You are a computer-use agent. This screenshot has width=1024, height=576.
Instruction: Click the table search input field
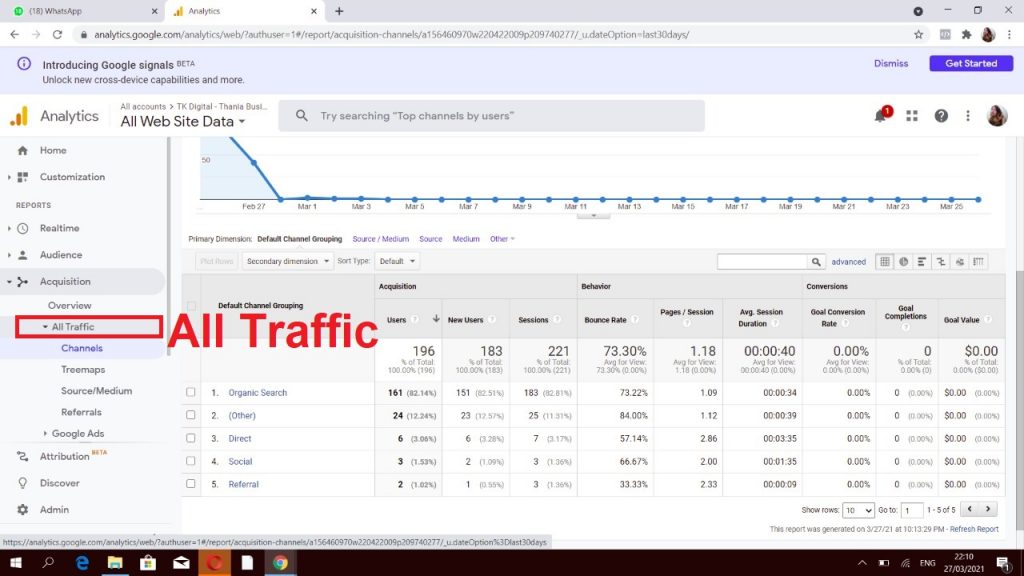[x=761, y=262]
